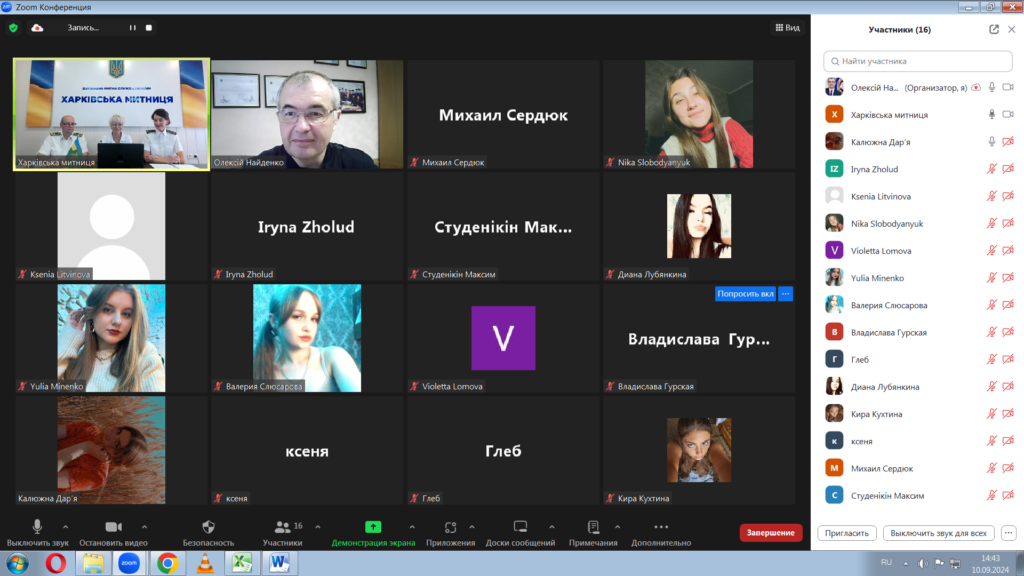Select Диана Лубянкина in participants list

coord(918,387)
